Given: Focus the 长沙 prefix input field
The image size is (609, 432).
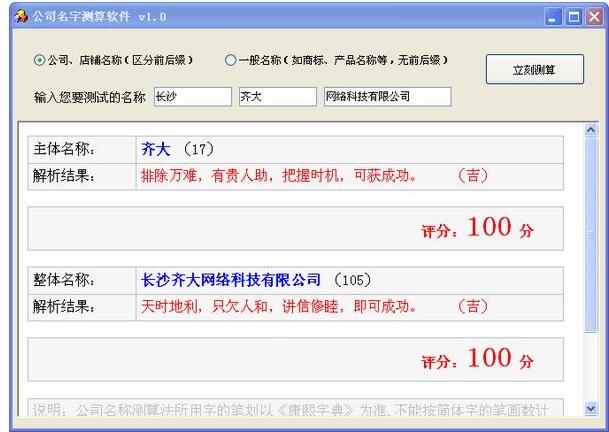Looking at the screenshot, I should 193,96.
